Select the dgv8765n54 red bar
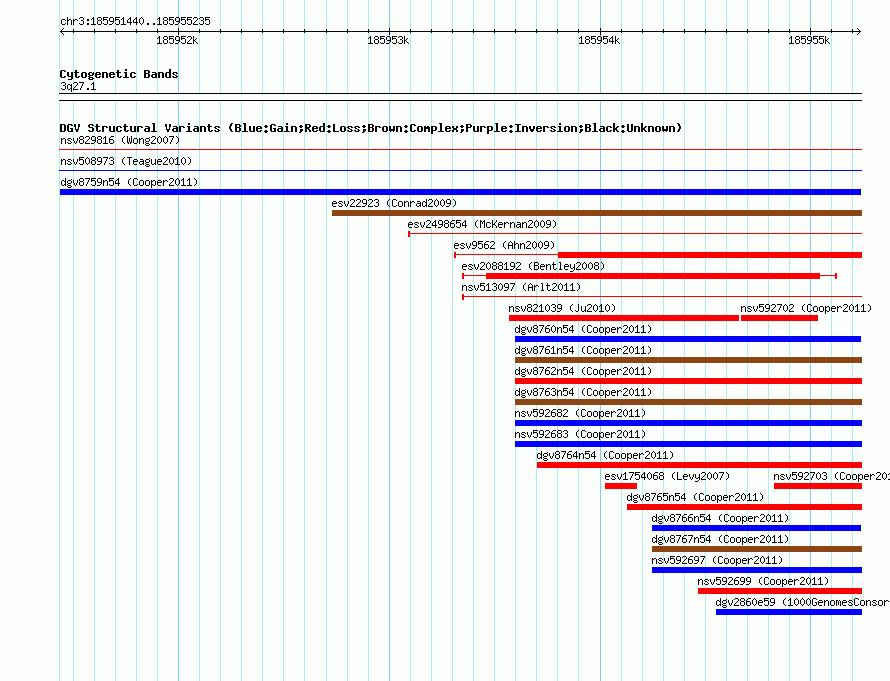The height and width of the screenshot is (681, 890). point(744,507)
